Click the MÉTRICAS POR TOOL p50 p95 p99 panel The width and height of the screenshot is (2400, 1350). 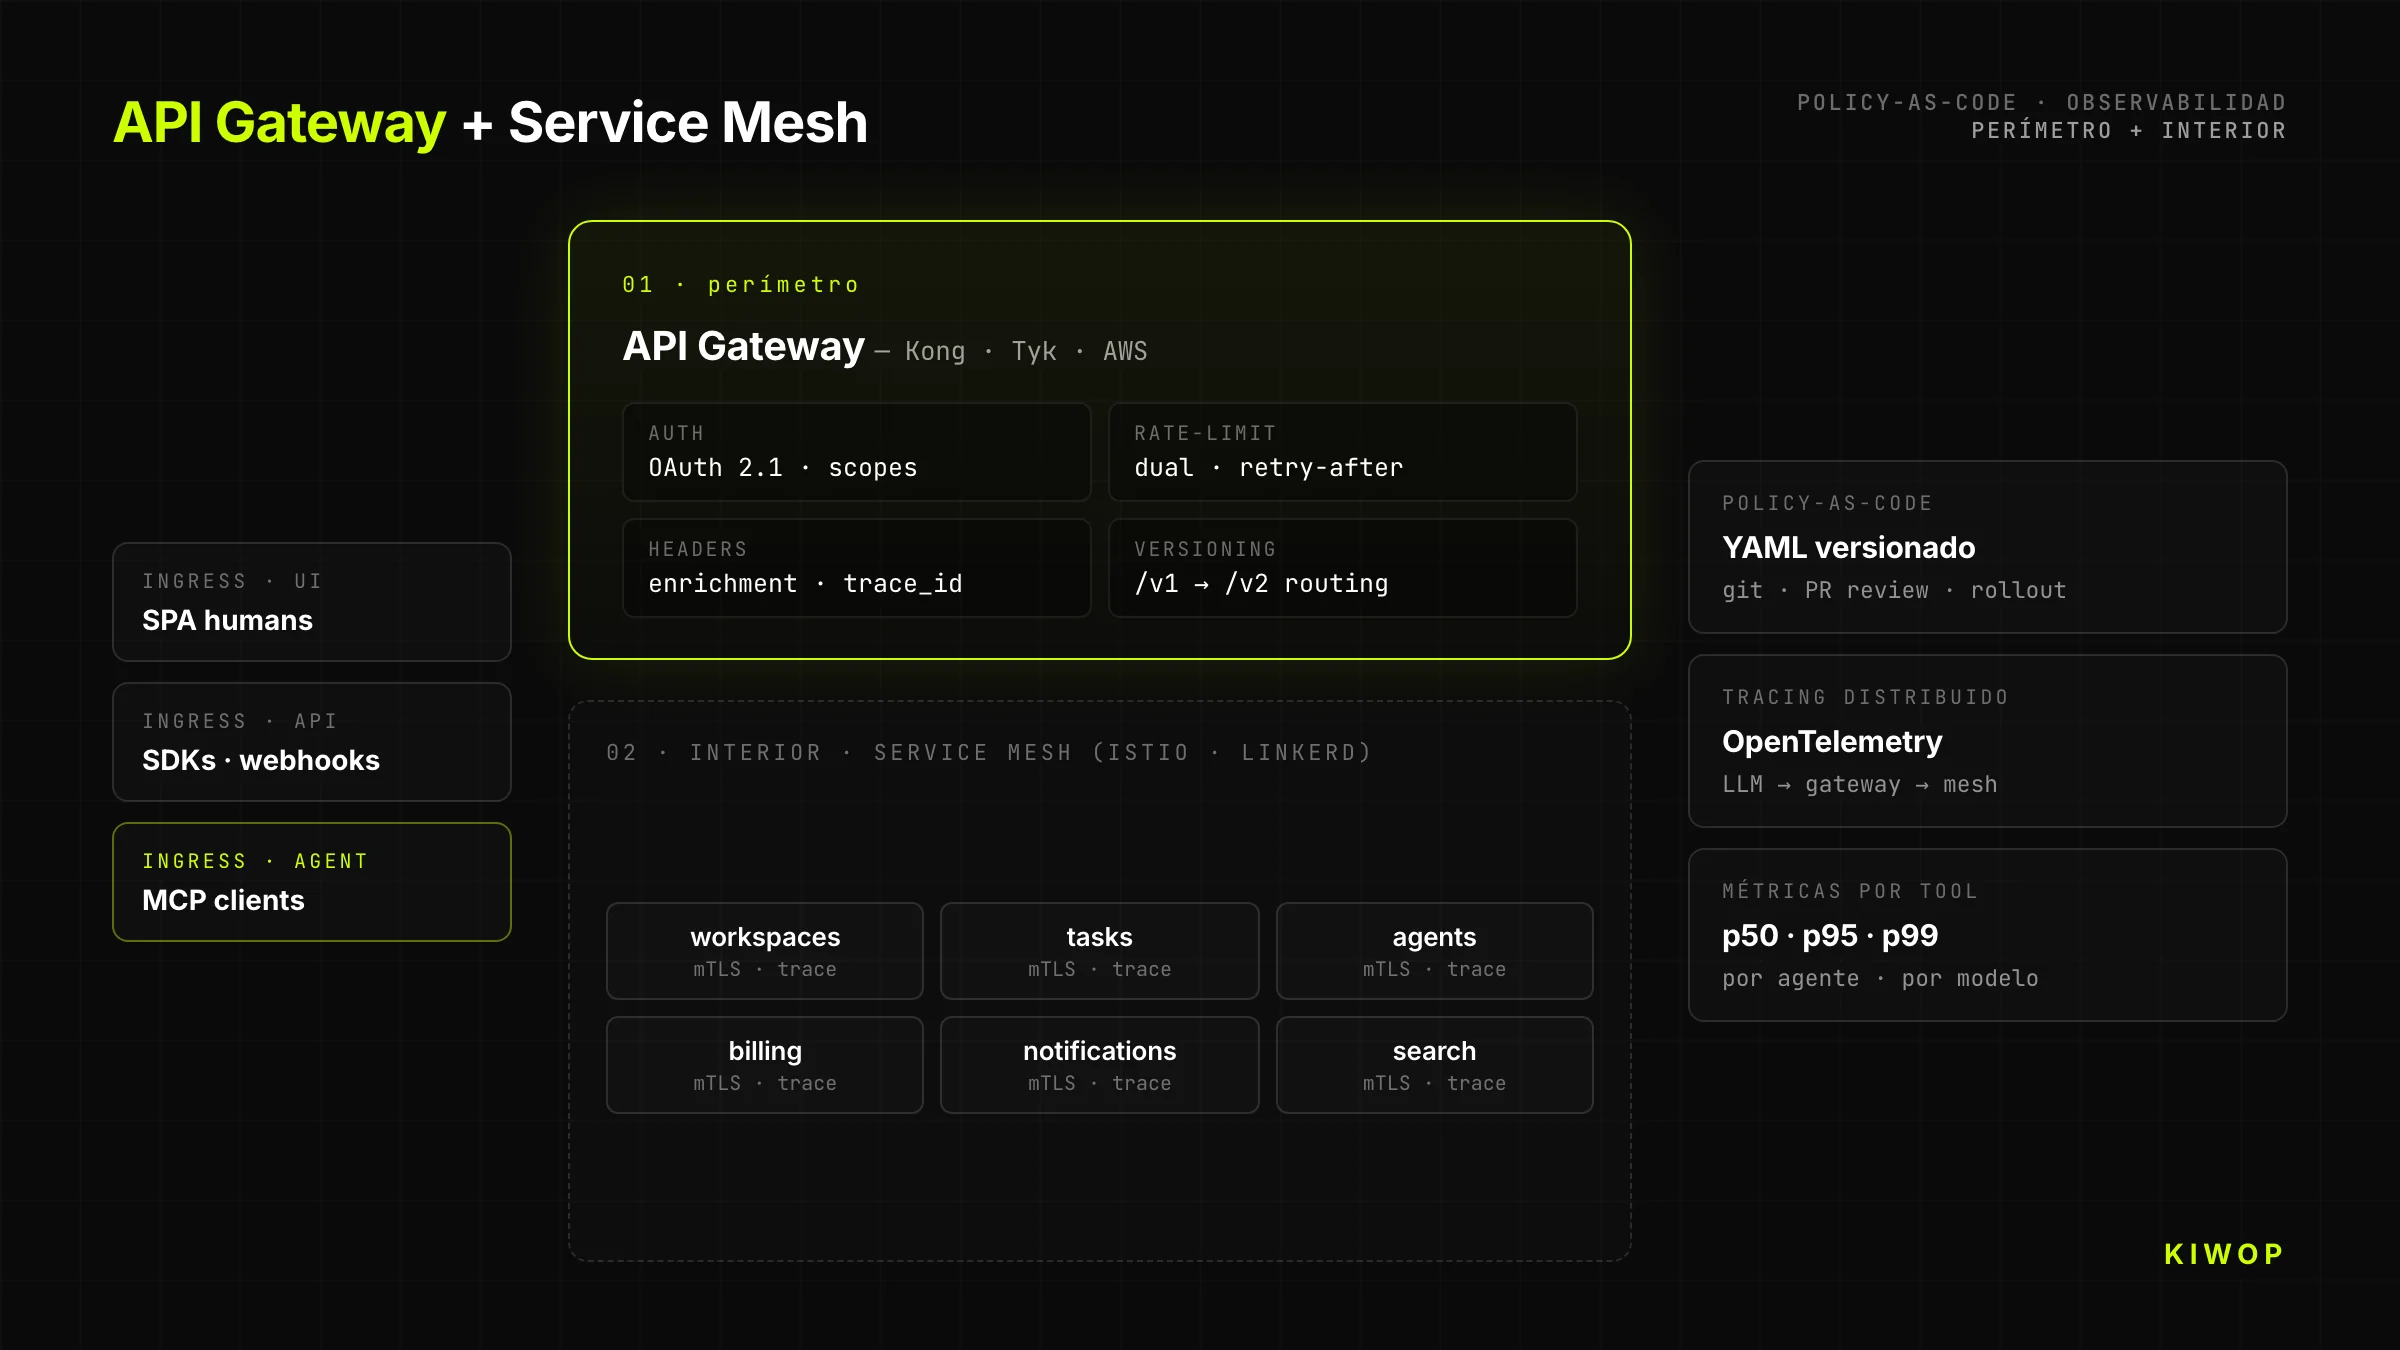1987,936
